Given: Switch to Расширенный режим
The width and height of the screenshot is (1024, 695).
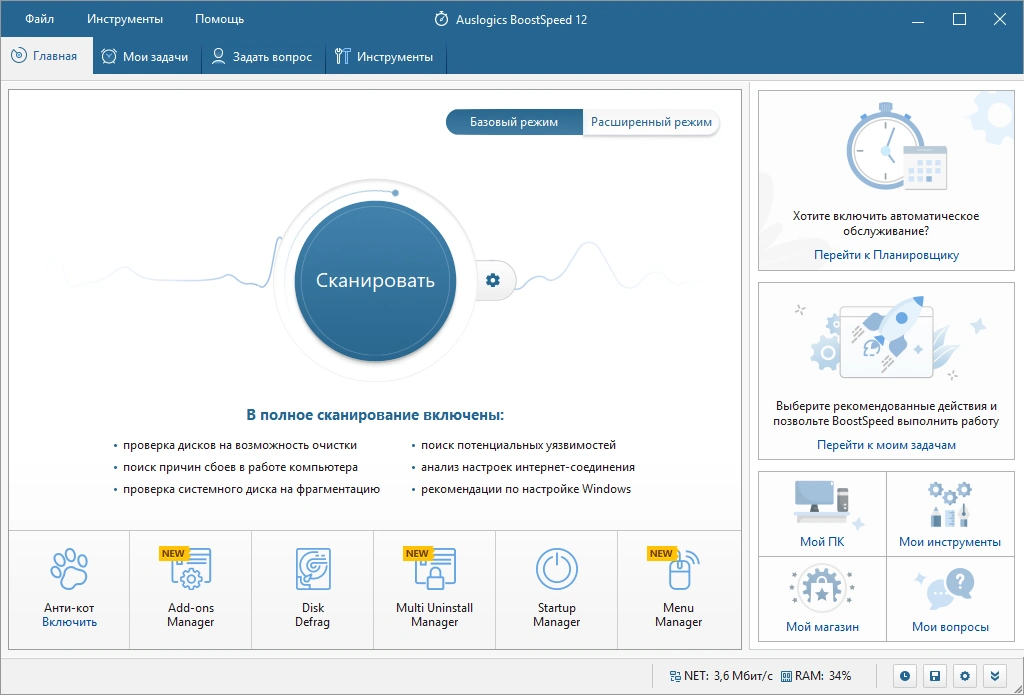Looking at the screenshot, I should (651, 122).
